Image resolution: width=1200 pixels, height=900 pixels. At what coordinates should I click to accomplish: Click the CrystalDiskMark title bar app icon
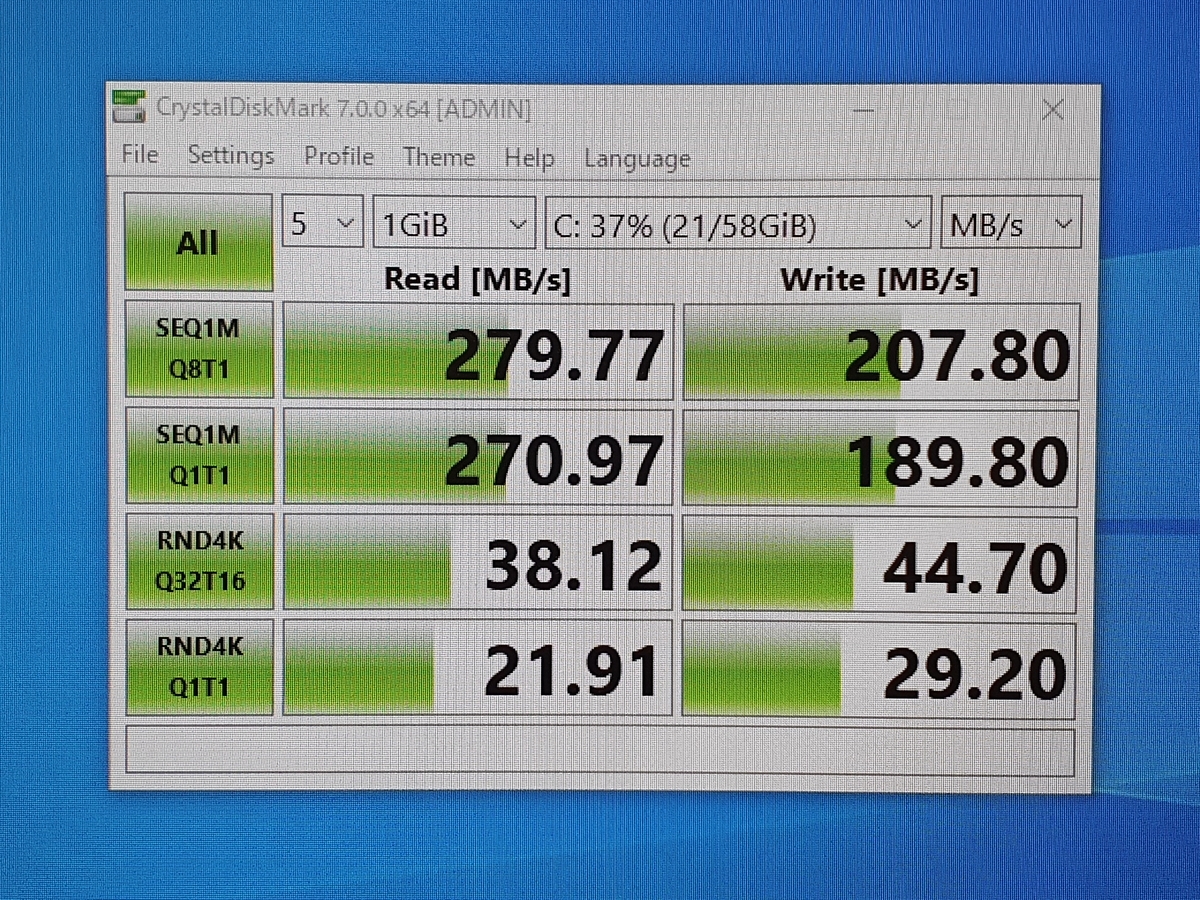130,107
